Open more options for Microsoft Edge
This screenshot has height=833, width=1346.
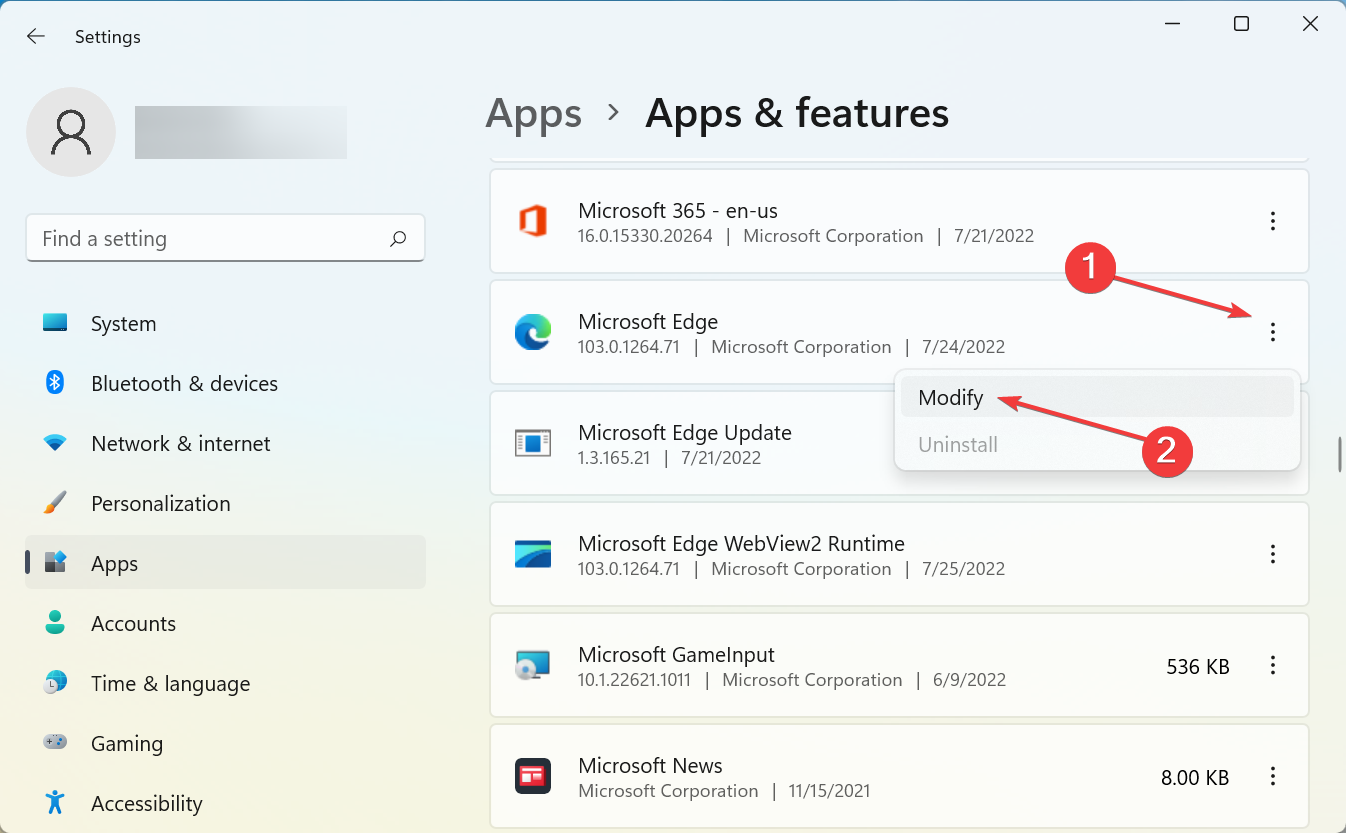1273,332
